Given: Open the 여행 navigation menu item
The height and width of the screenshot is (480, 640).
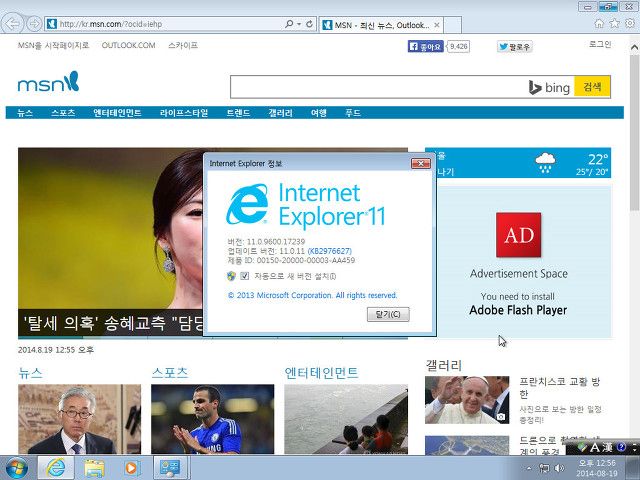Looking at the screenshot, I should [x=318, y=113].
